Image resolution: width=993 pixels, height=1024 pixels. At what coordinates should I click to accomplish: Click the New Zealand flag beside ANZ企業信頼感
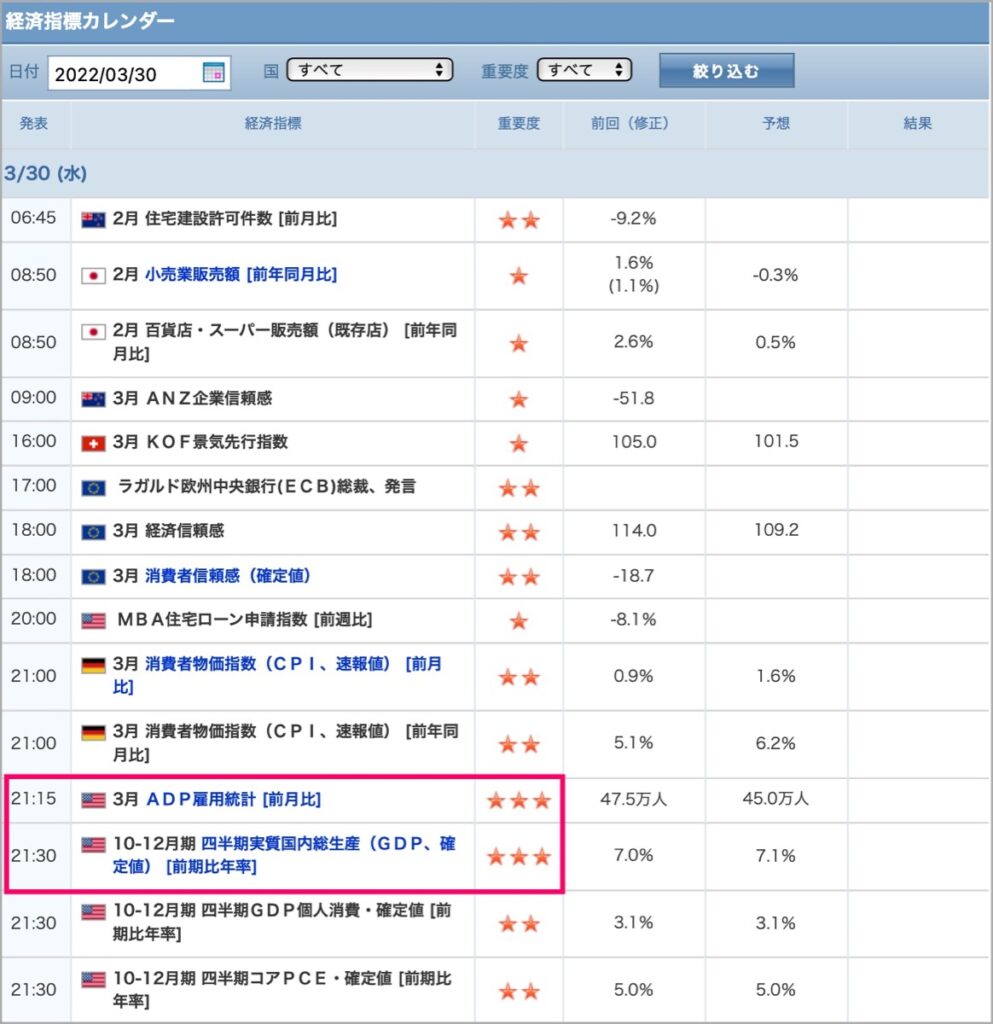(93, 399)
